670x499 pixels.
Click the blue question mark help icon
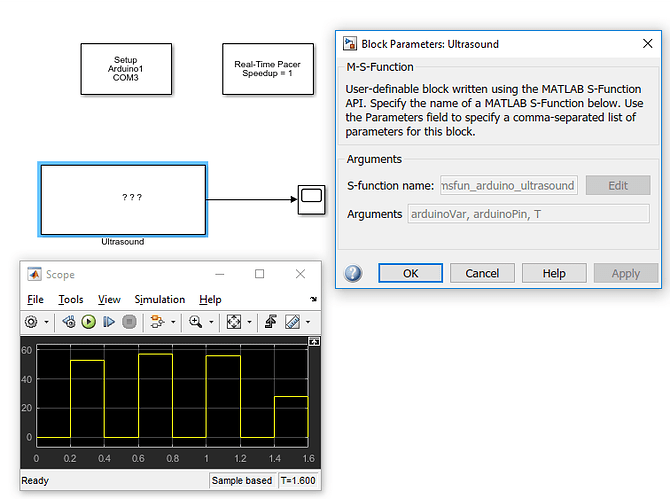click(x=353, y=273)
